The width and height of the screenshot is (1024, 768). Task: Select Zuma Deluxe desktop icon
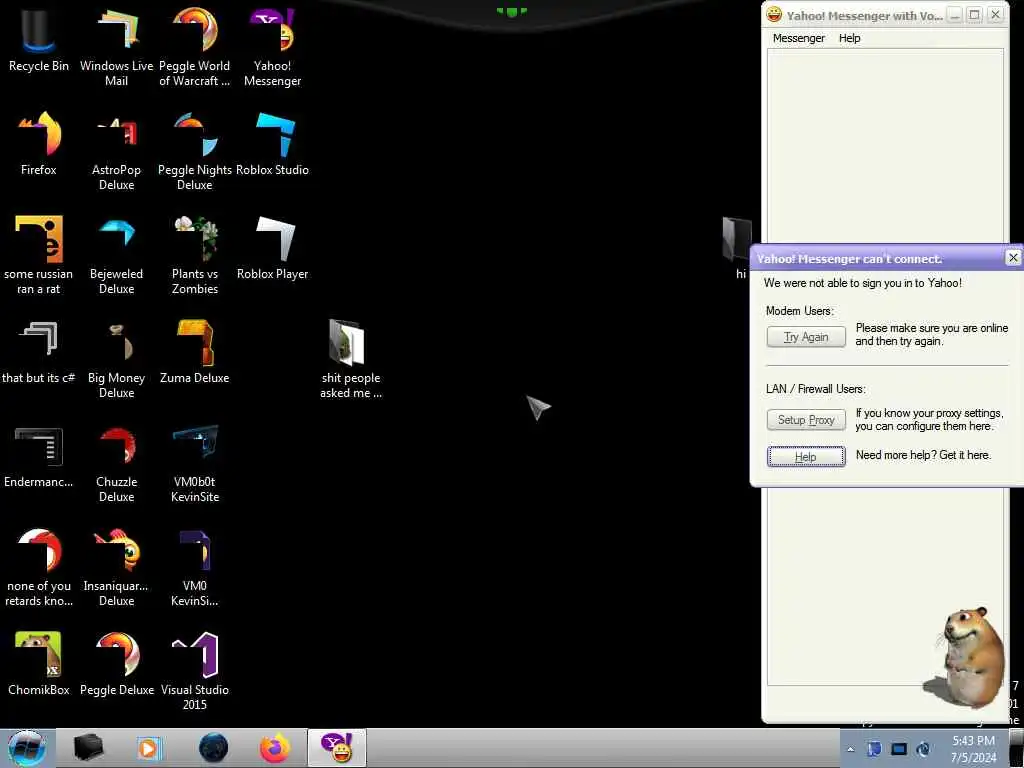tap(195, 351)
